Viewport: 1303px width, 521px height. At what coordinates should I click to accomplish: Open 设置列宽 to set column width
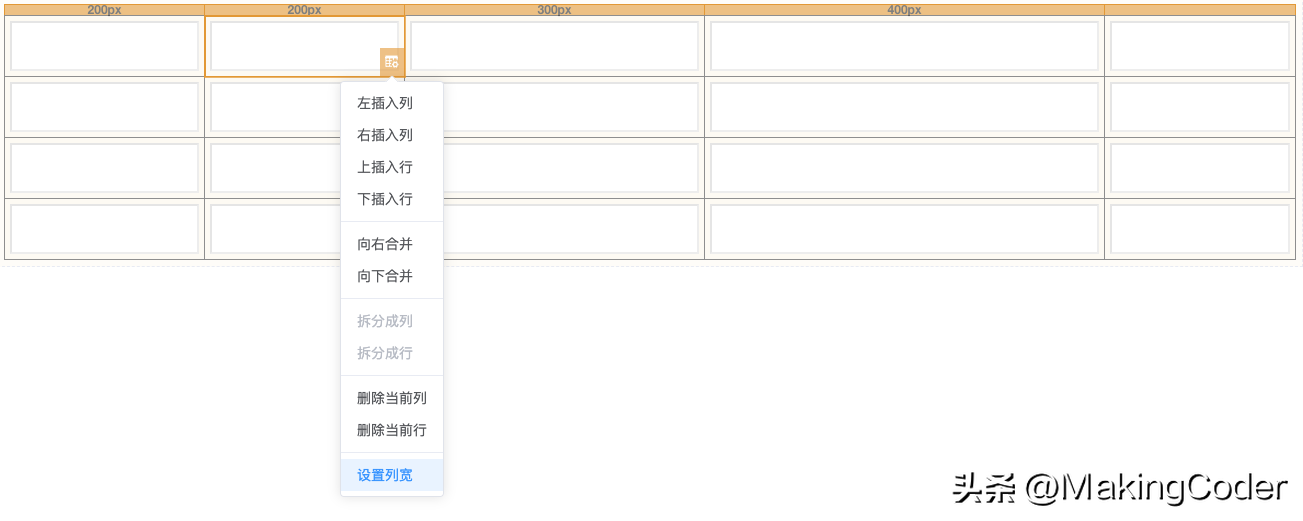click(392, 475)
